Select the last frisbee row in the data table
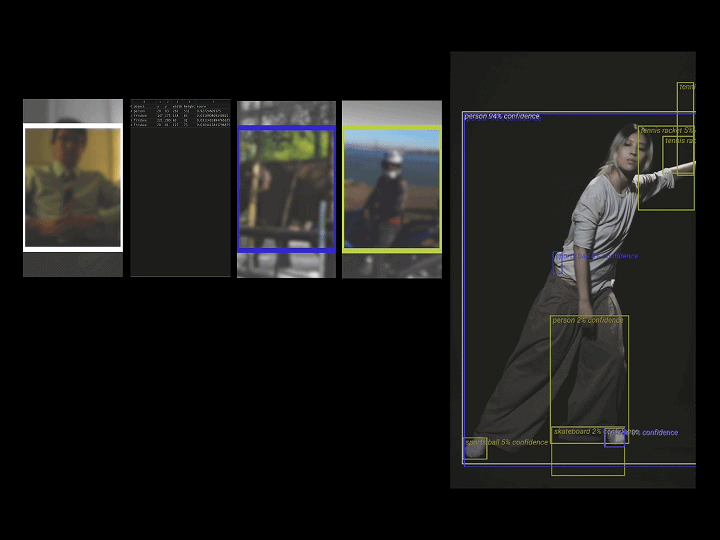 pos(180,125)
